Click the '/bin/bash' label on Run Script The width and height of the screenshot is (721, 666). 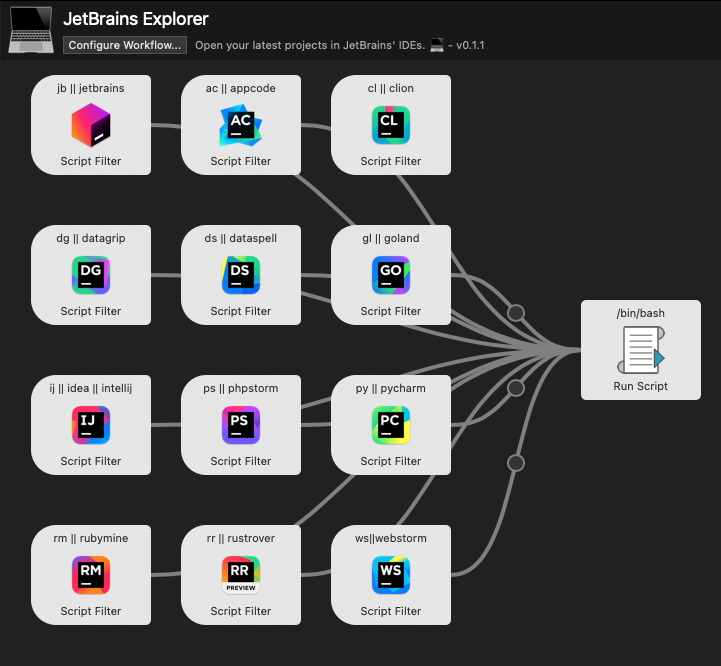pos(641,313)
